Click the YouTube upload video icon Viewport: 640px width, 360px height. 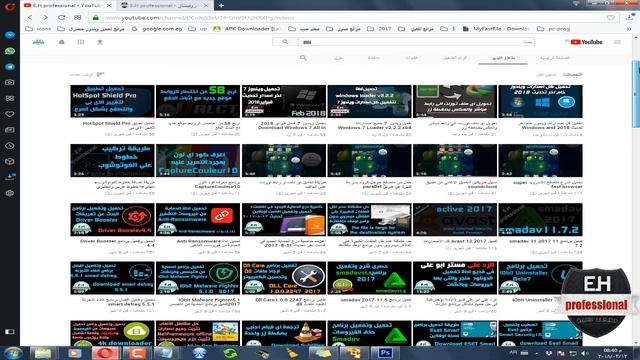click(100, 42)
